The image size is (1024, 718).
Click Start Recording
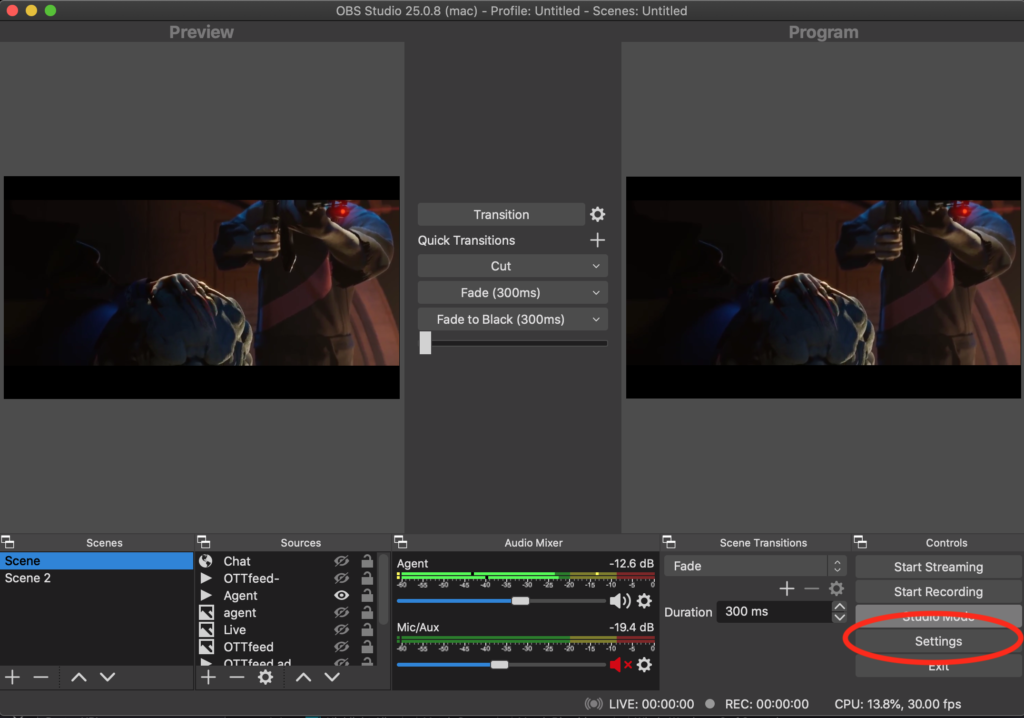(938, 591)
